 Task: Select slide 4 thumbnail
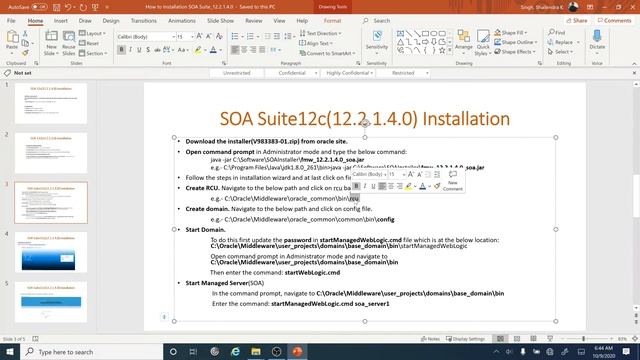(51, 252)
